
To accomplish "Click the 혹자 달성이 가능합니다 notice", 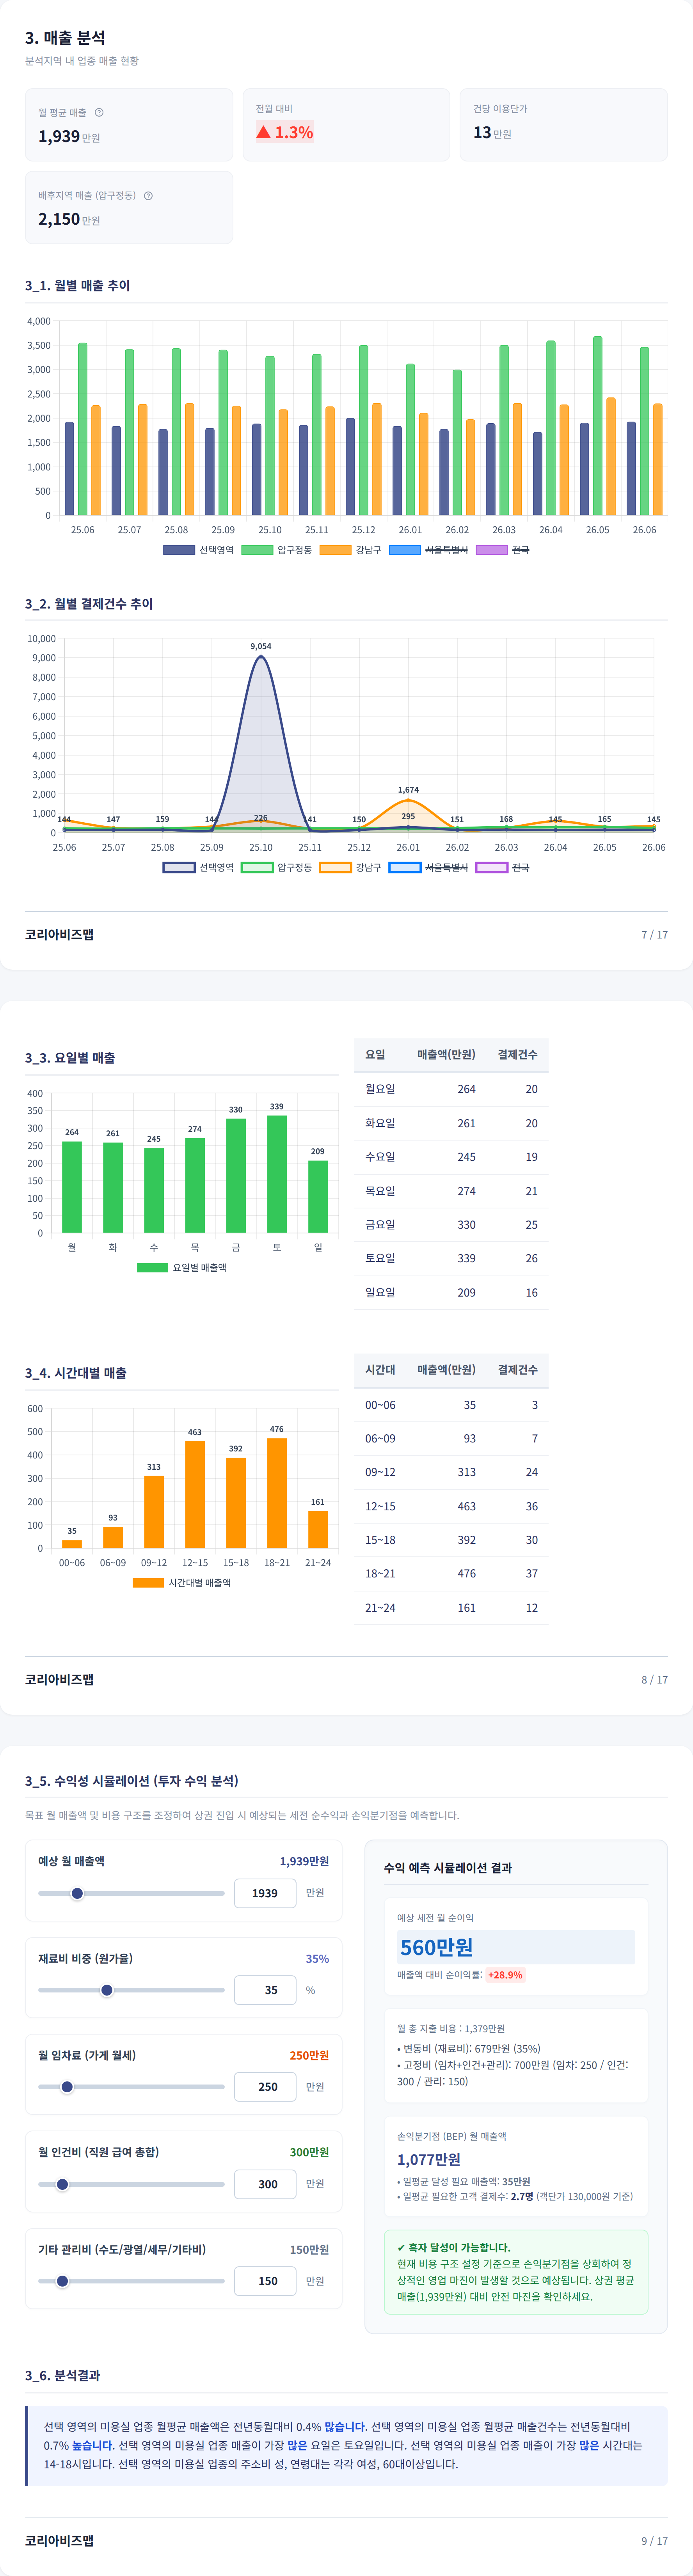I will [516, 2272].
